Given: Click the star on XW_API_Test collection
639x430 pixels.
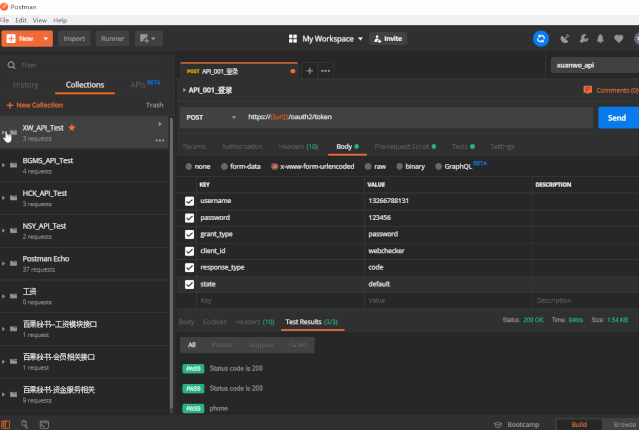Looking at the screenshot, I should (72, 128).
